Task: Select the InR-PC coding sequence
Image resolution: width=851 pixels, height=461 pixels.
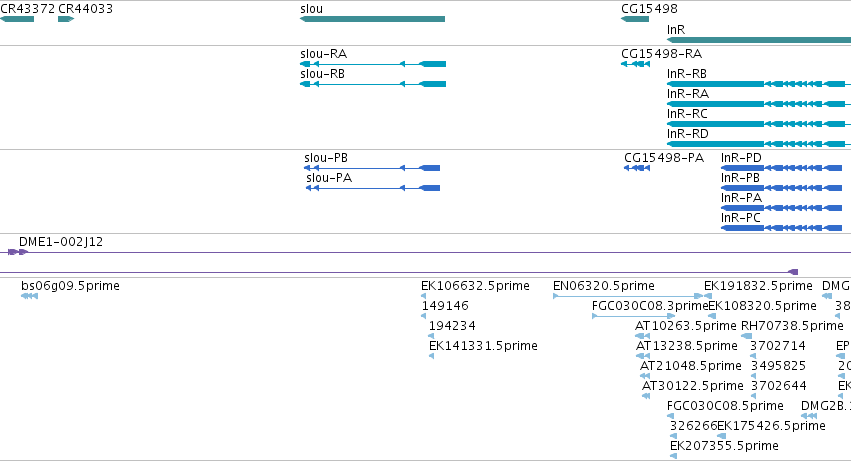Action: pos(782,228)
